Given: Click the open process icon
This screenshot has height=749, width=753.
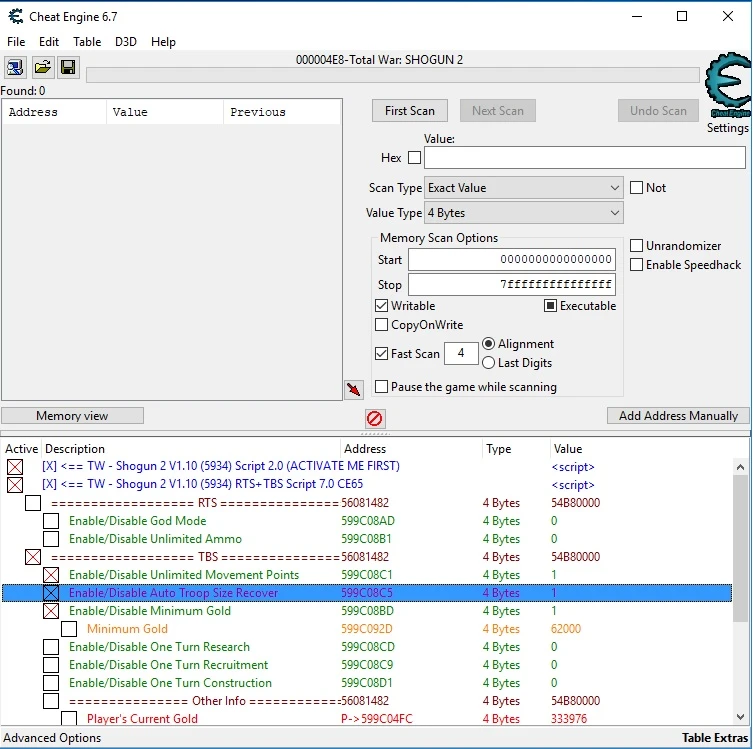Looking at the screenshot, I should pos(16,68).
